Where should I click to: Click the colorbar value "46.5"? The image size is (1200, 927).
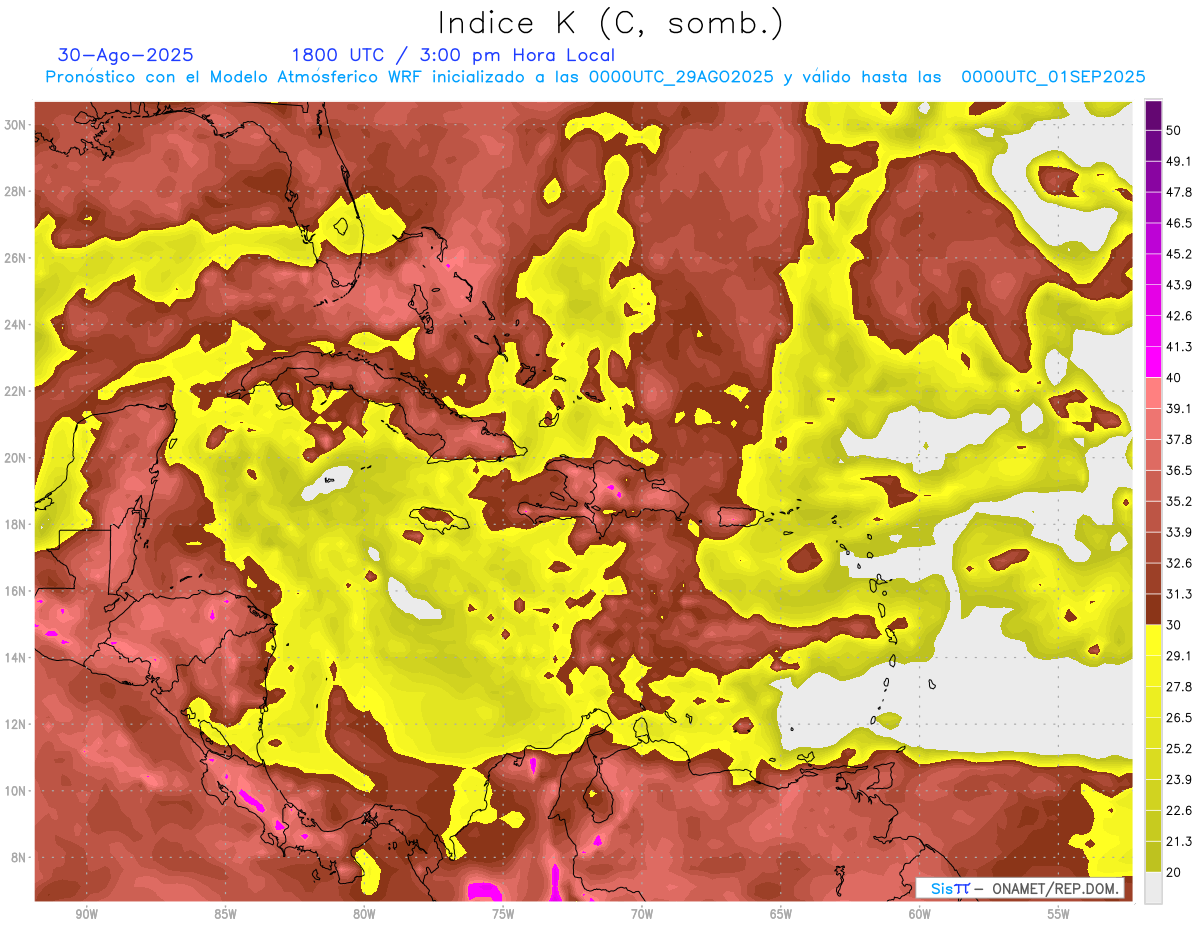[1178, 223]
